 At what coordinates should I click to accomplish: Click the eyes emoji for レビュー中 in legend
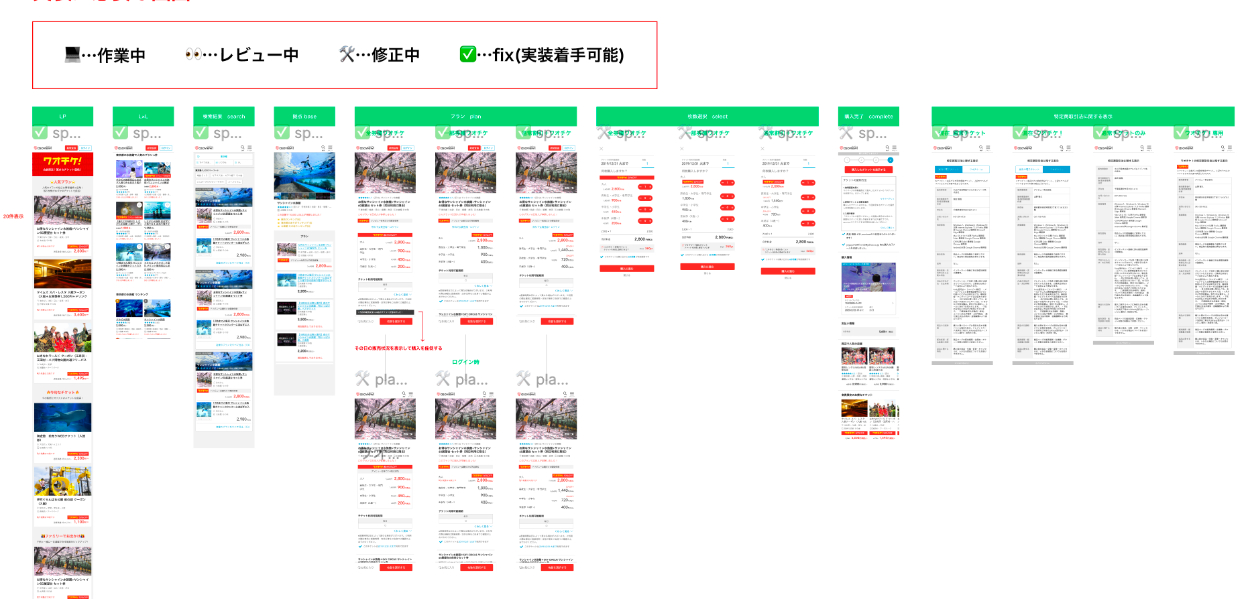pyautogui.click(x=193, y=55)
